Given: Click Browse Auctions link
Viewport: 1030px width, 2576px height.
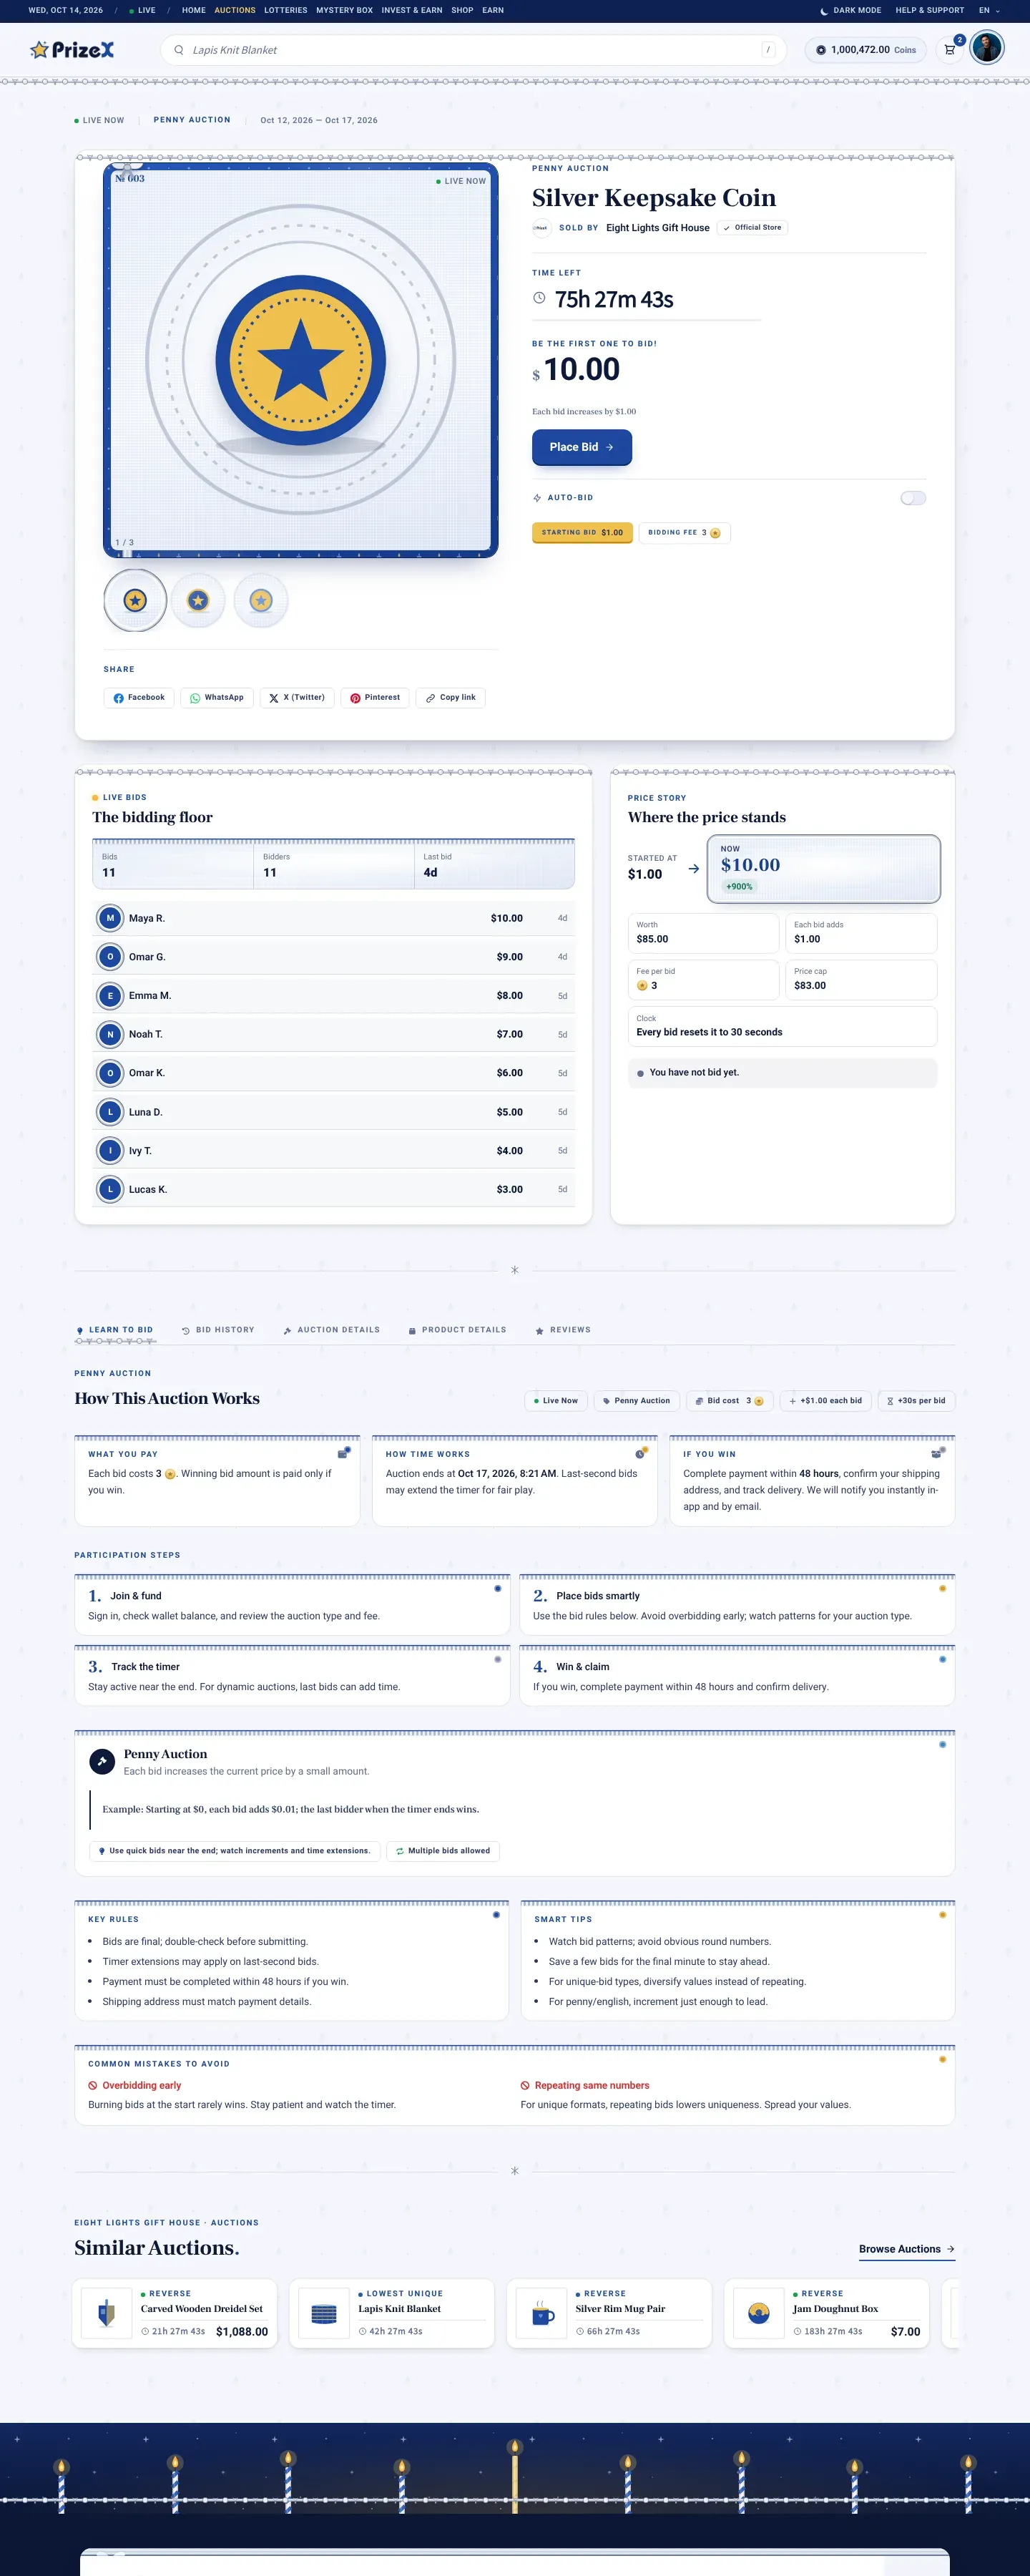Looking at the screenshot, I should click(907, 2249).
